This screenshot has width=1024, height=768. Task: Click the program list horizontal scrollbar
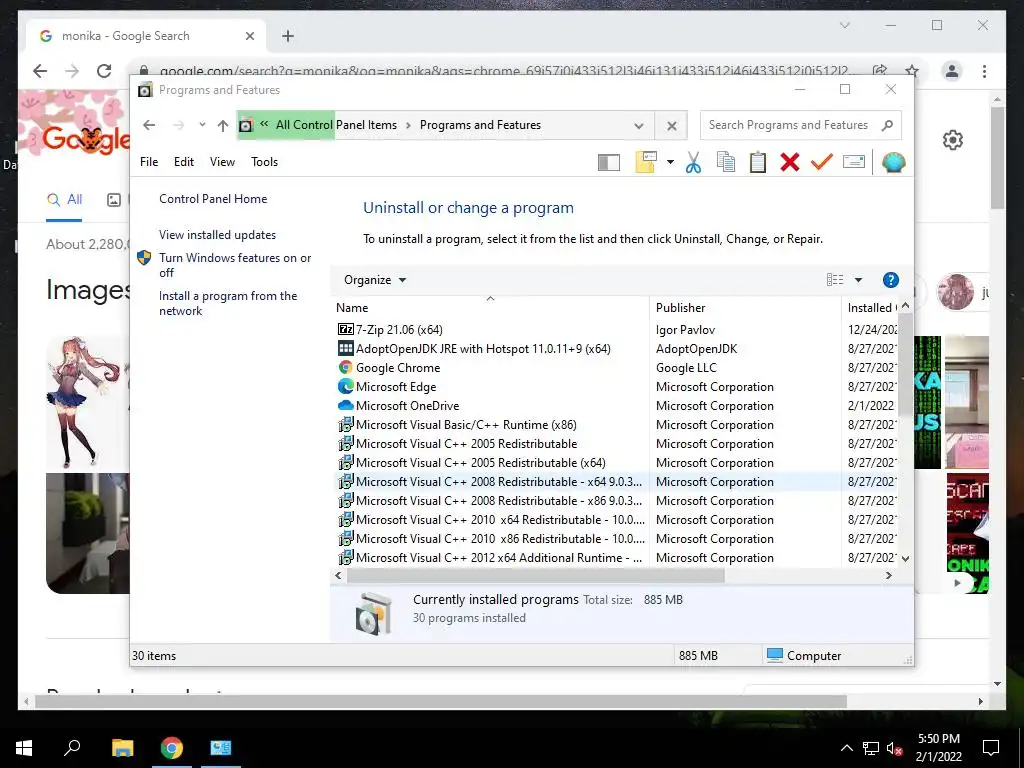click(536, 575)
